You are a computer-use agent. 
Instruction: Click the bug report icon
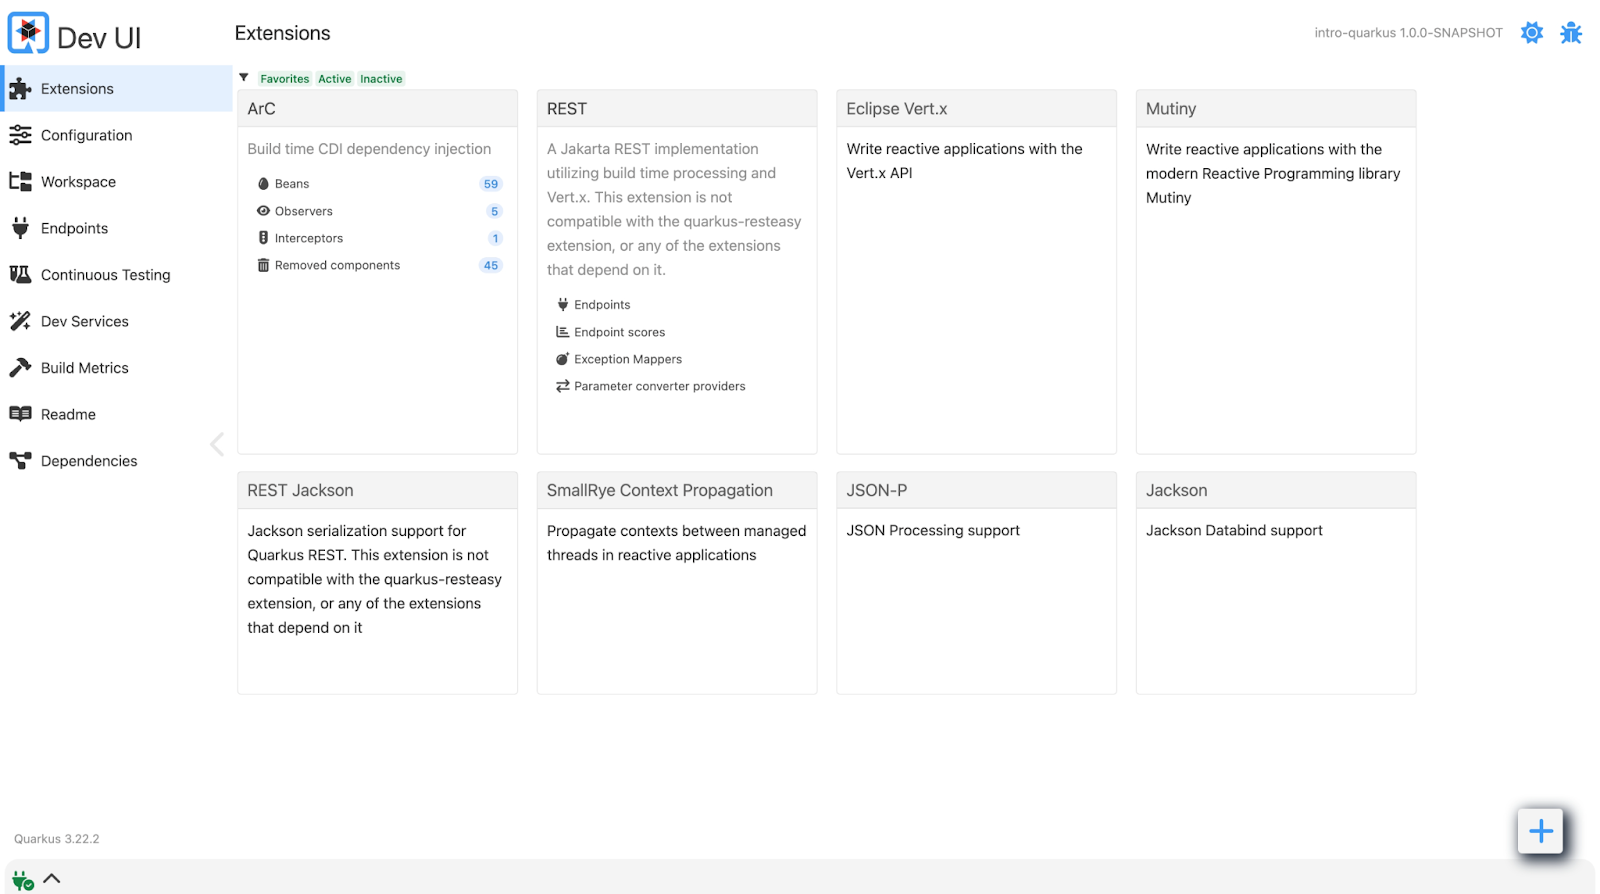(1571, 33)
